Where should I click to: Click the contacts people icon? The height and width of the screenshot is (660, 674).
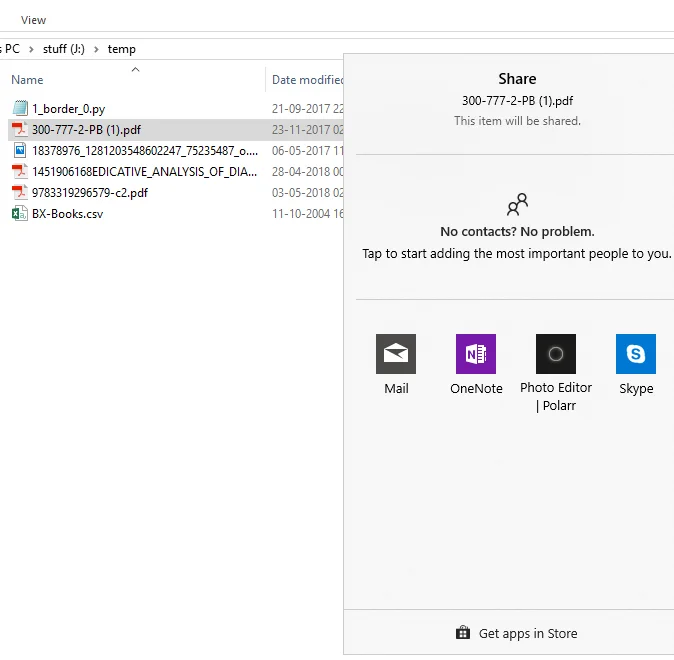pyautogui.click(x=518, y=205)
